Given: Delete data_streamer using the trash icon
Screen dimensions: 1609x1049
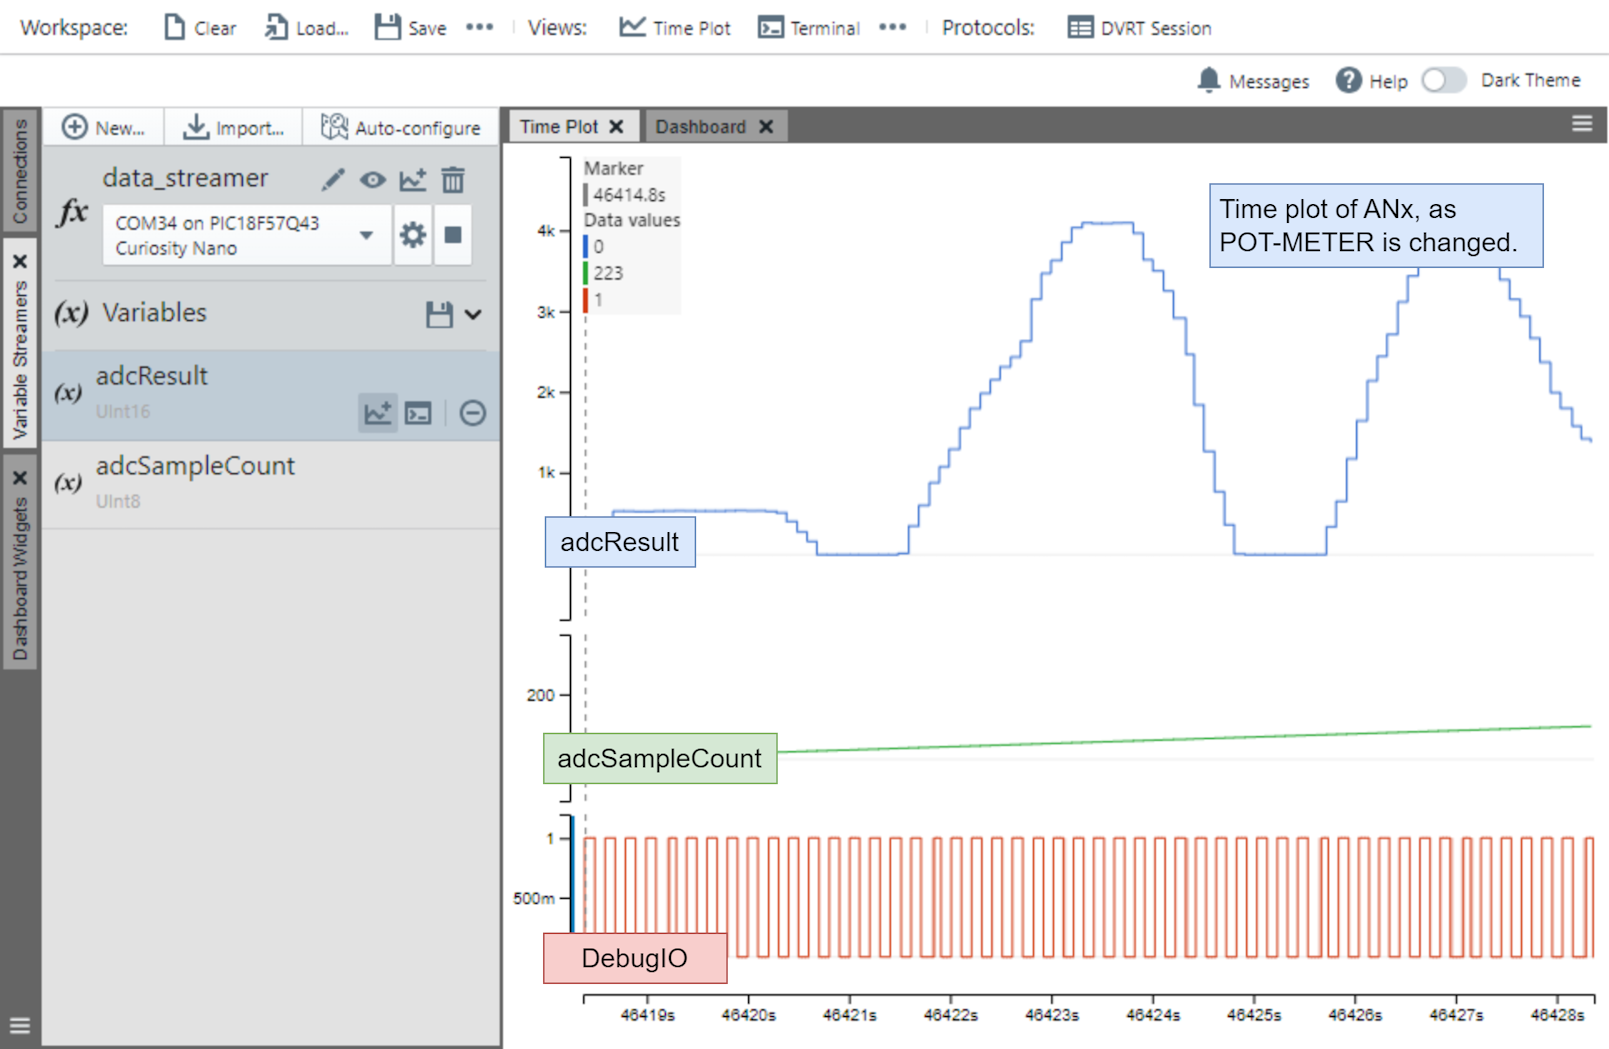Looking at the screenshot, I should 453,180.
